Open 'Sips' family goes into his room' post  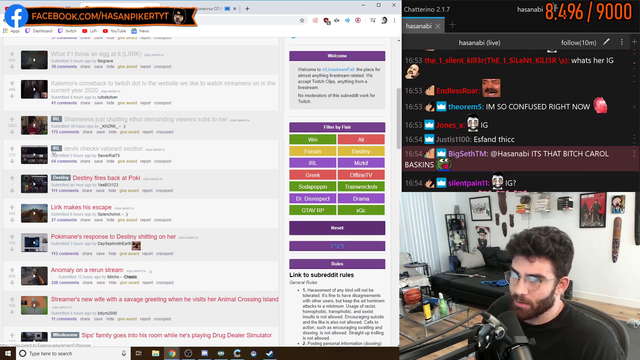click(x=176, y=336)
